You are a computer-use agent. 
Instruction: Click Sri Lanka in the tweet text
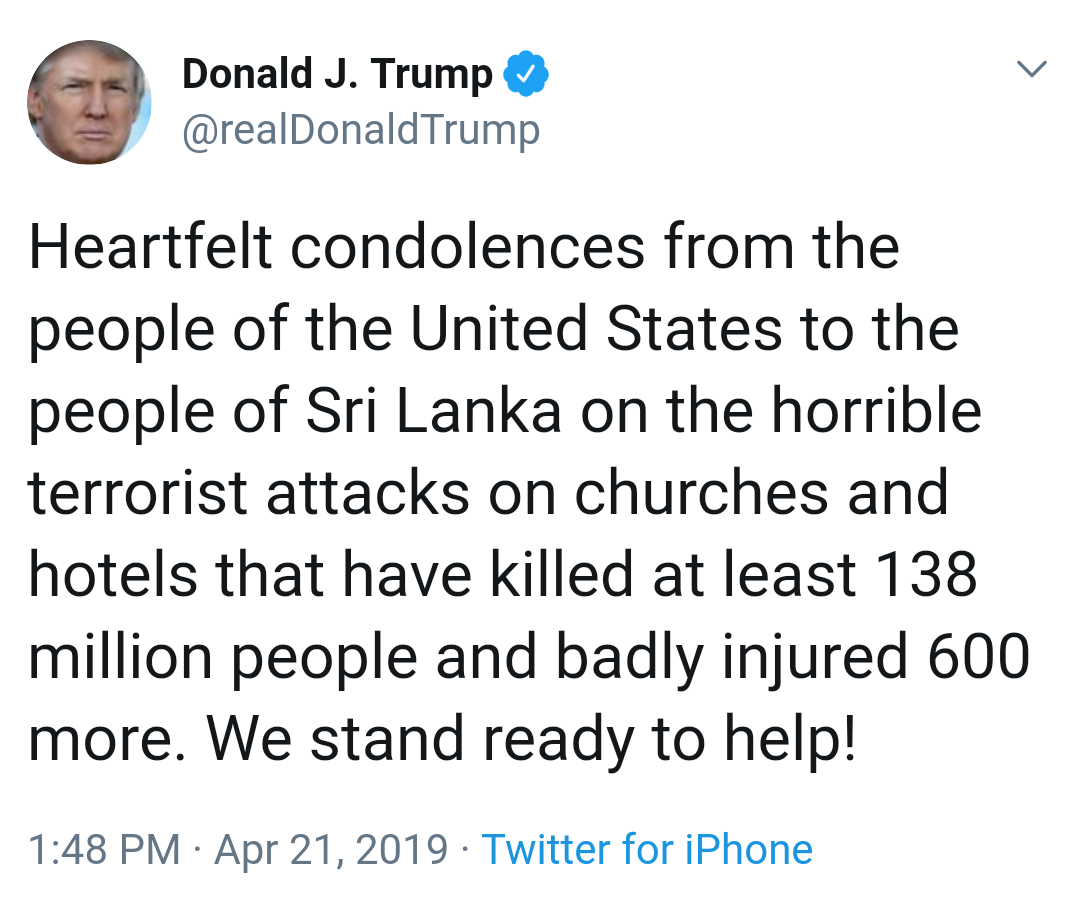(x=433, y=410)
